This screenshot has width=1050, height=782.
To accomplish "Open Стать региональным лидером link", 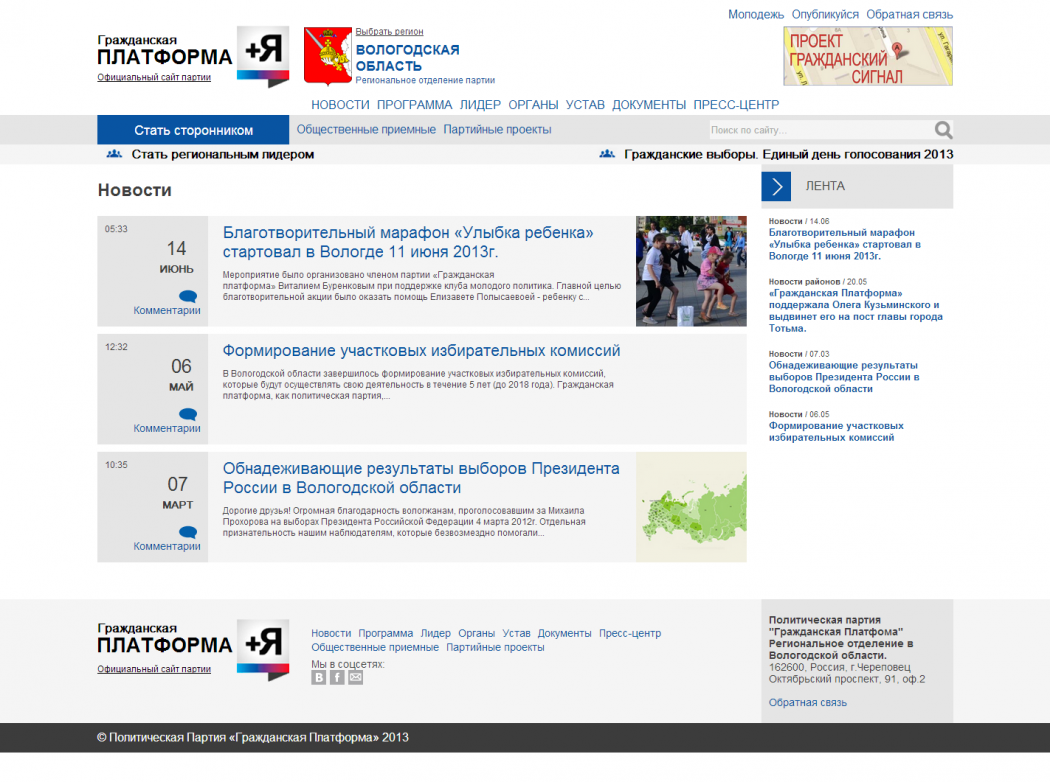I will (222, 154).
